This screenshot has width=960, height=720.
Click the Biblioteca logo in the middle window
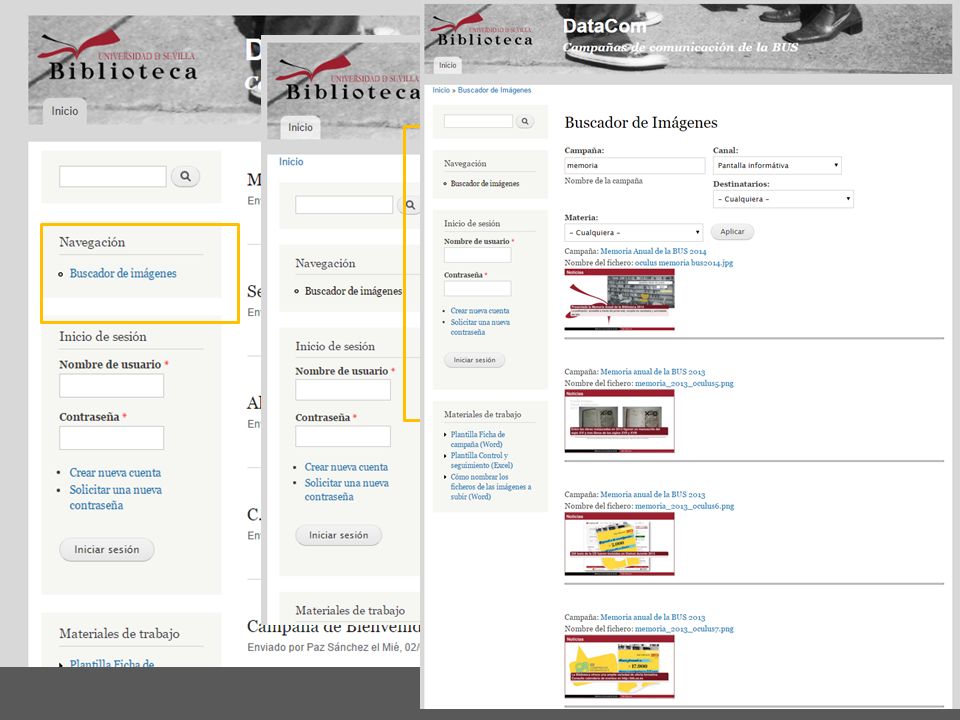[348, 78]
